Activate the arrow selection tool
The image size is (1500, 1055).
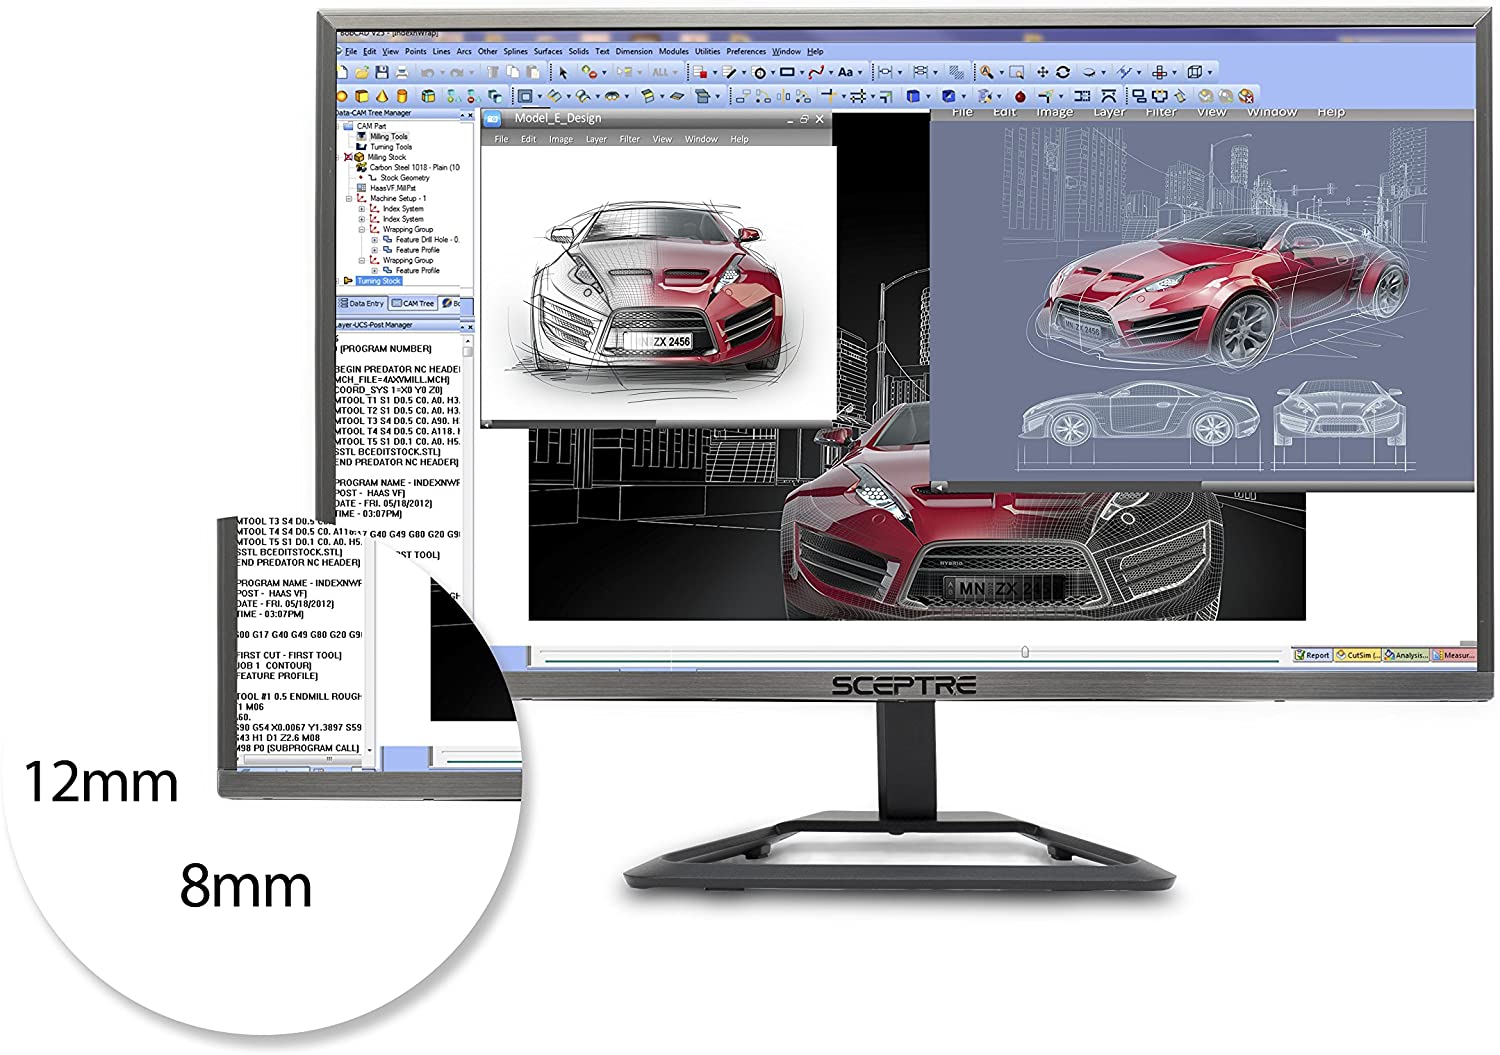(x=563, y=73)
